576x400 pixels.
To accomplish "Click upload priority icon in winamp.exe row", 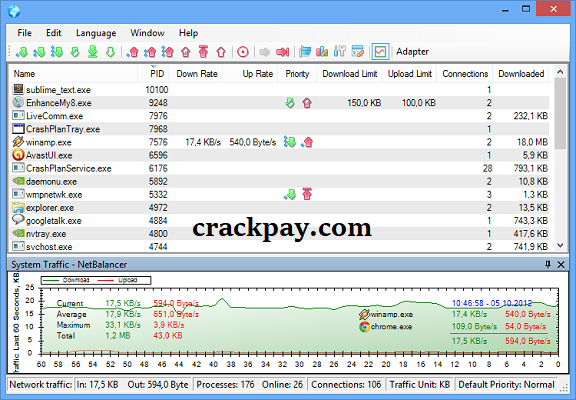I will 307,142.
